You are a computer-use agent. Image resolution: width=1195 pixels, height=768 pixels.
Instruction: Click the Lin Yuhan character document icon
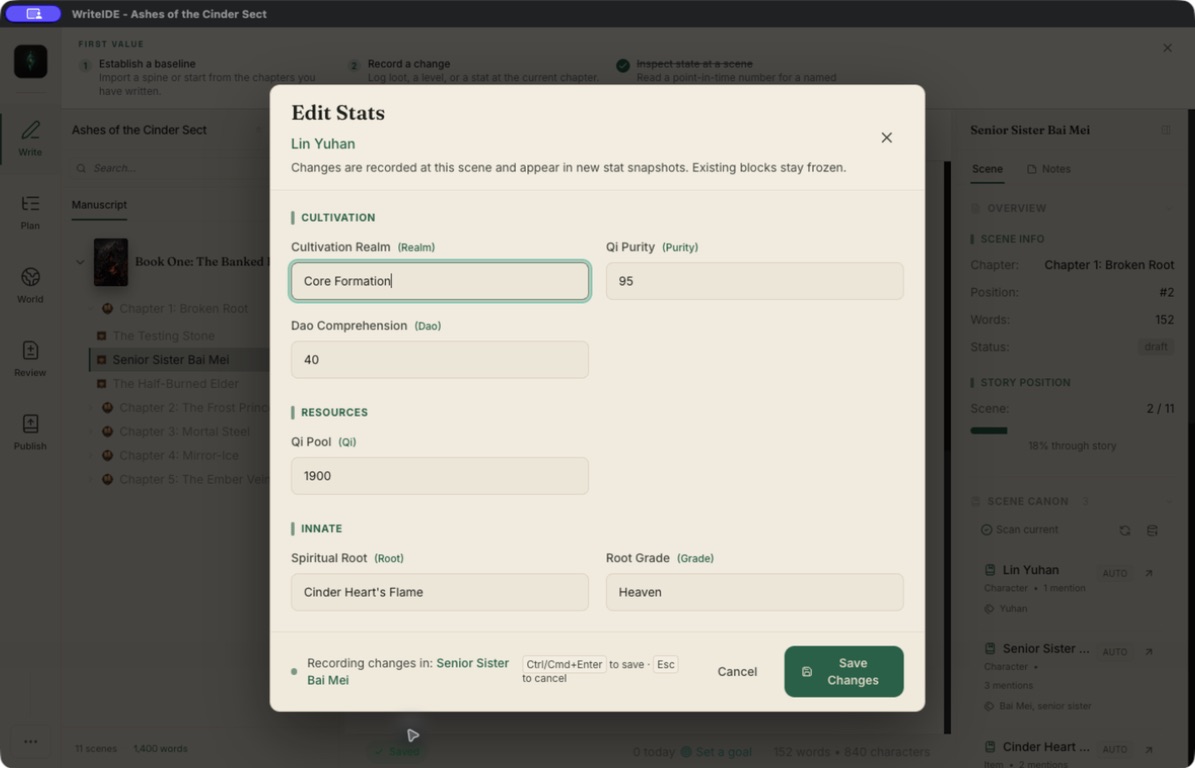coord(990,570)
